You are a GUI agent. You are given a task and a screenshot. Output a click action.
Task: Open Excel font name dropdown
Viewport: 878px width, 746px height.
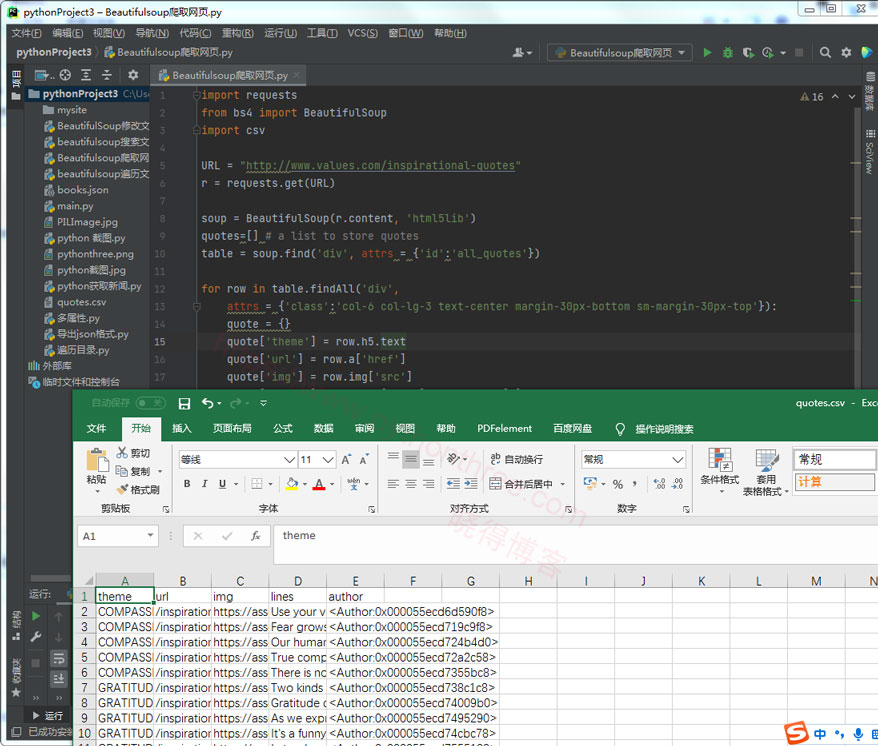pyautogui.click(x=289, y=460)
